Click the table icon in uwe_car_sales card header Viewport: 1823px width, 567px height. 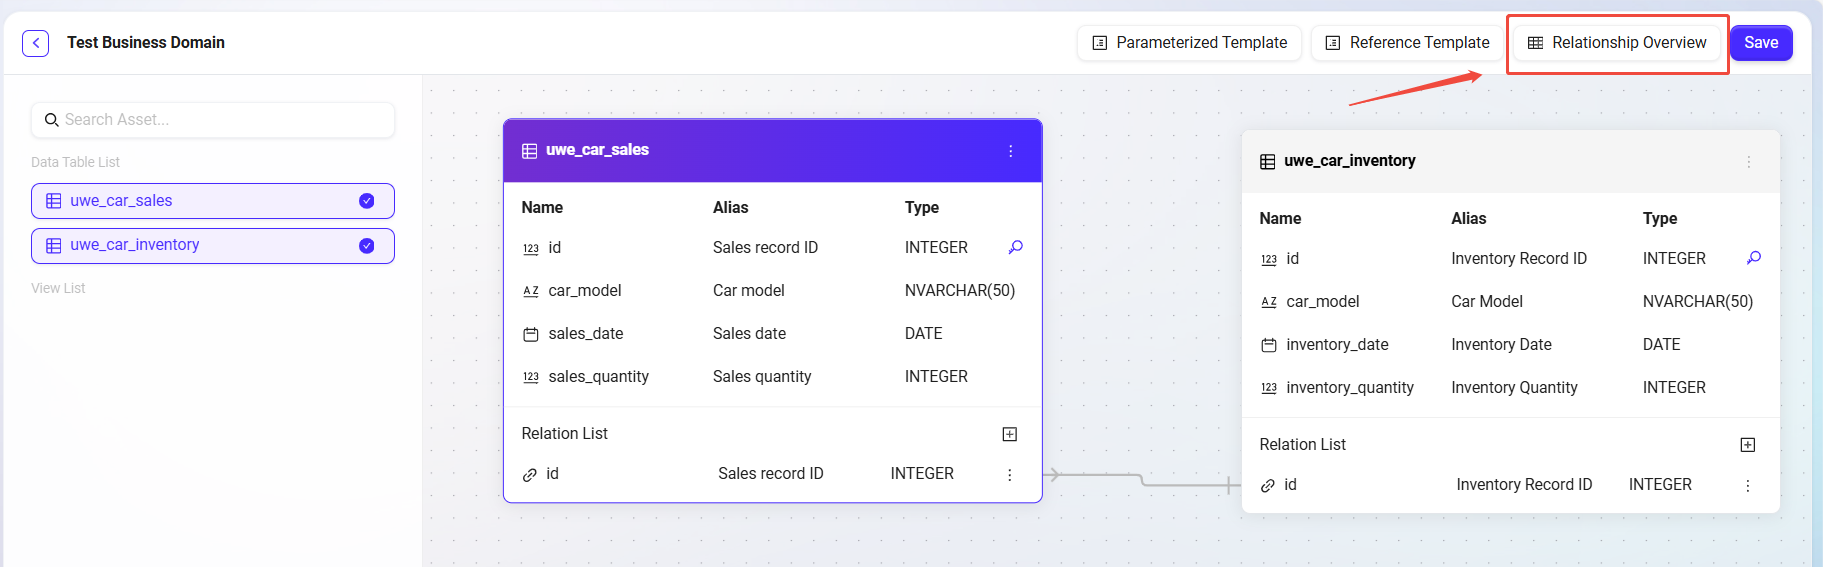tap(530, 151)
